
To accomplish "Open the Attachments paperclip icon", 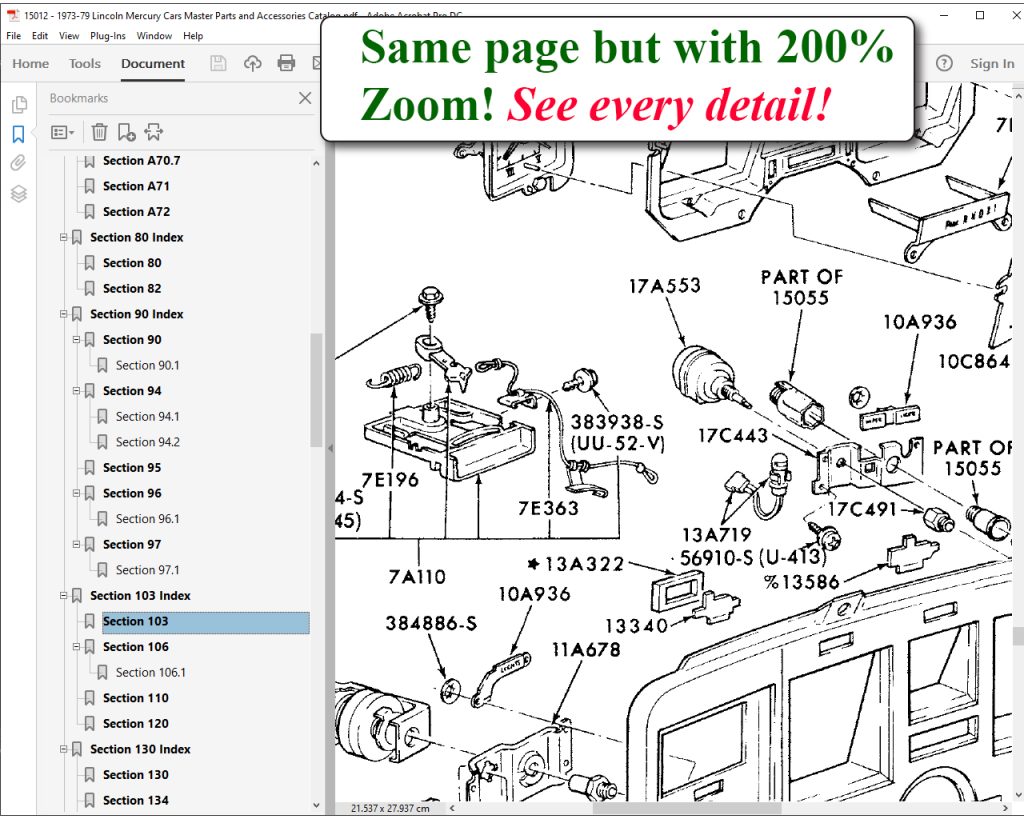I will (18, 163).
